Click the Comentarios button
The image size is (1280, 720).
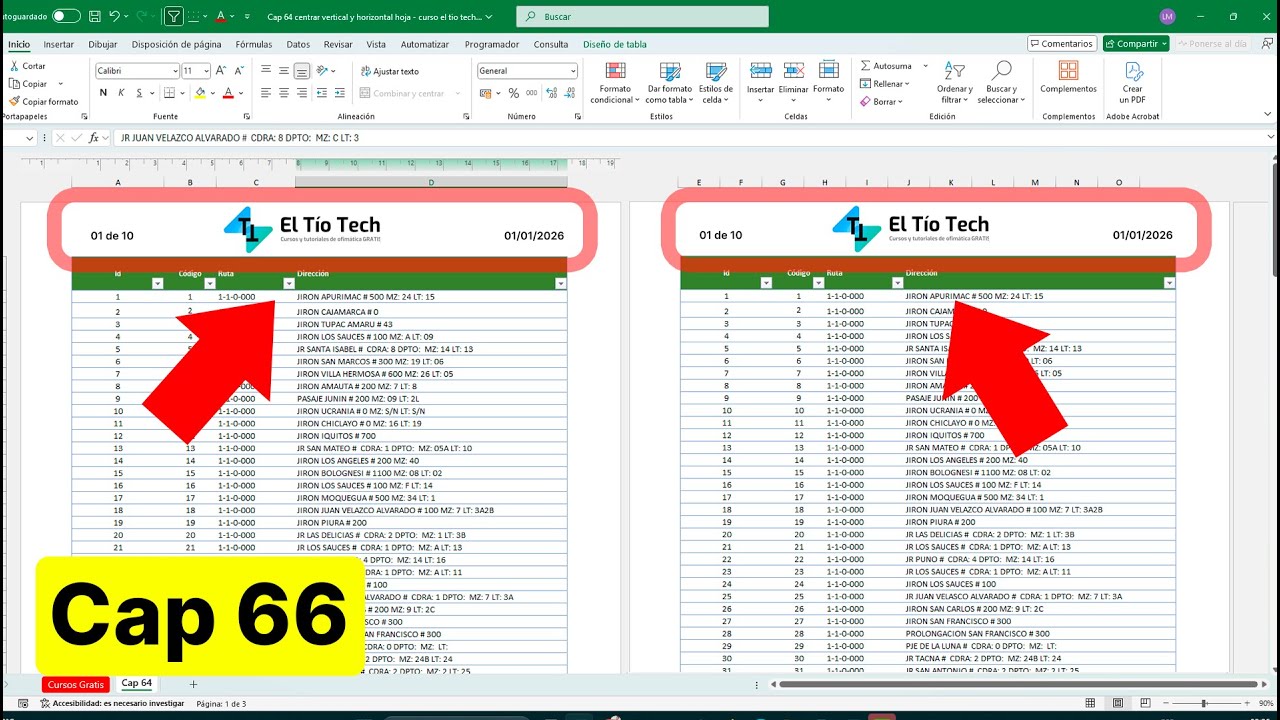click(1062, 44)
